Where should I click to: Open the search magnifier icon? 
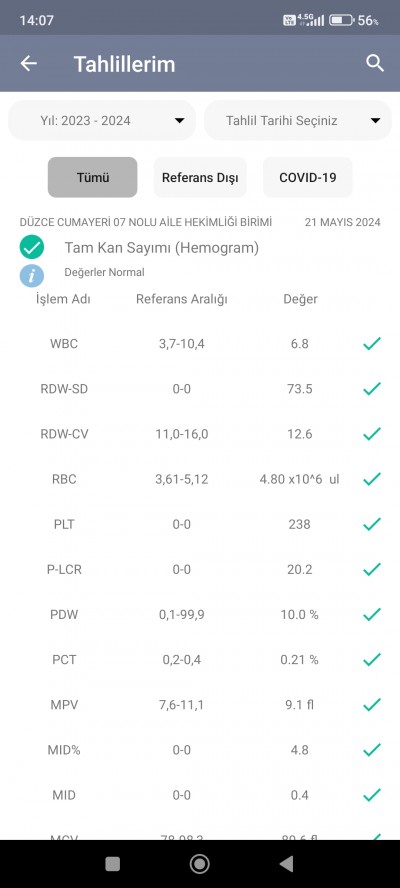click(x=375, y=63)
